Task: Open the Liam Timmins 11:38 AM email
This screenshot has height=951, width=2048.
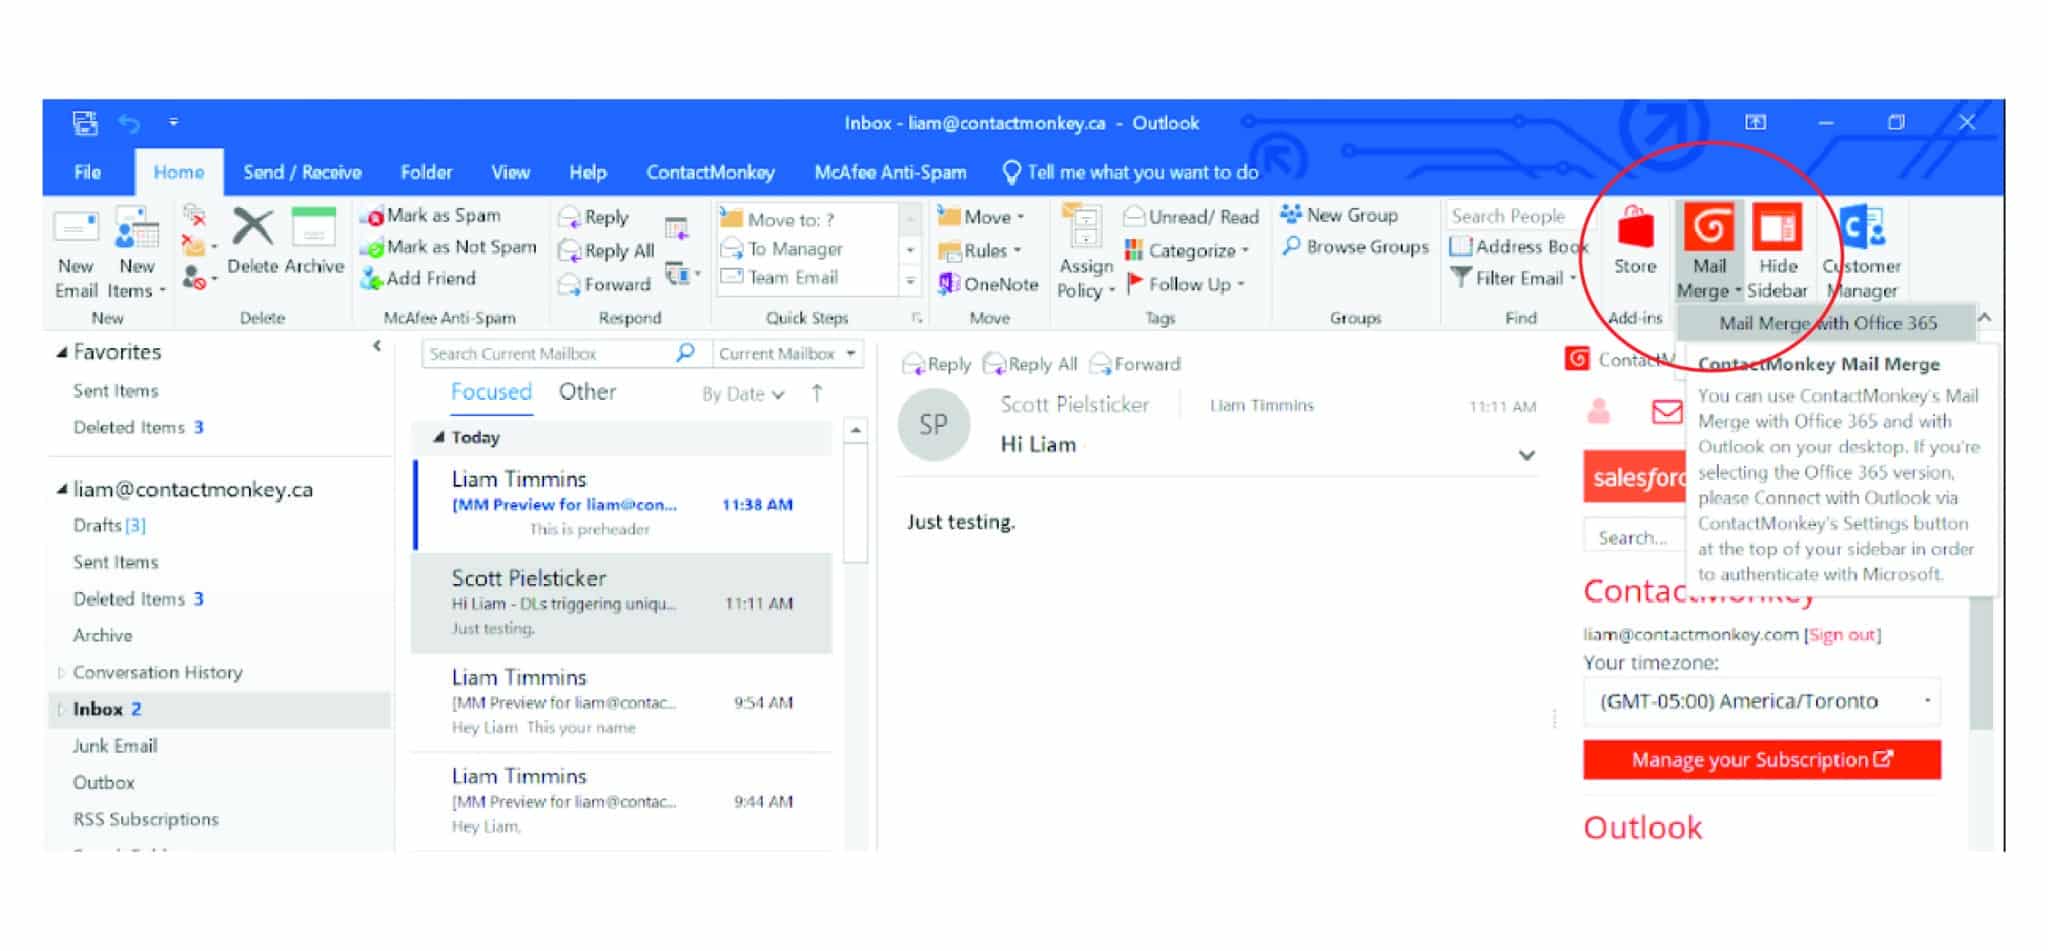Action: click(622, 504)
